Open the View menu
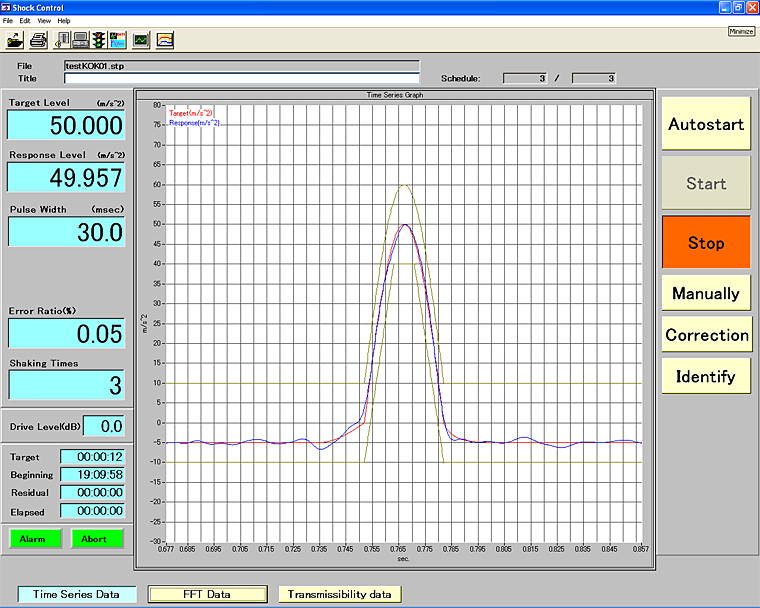Image resolution: width=760 pixels, height=608 pixels. [x=44, y=21]
